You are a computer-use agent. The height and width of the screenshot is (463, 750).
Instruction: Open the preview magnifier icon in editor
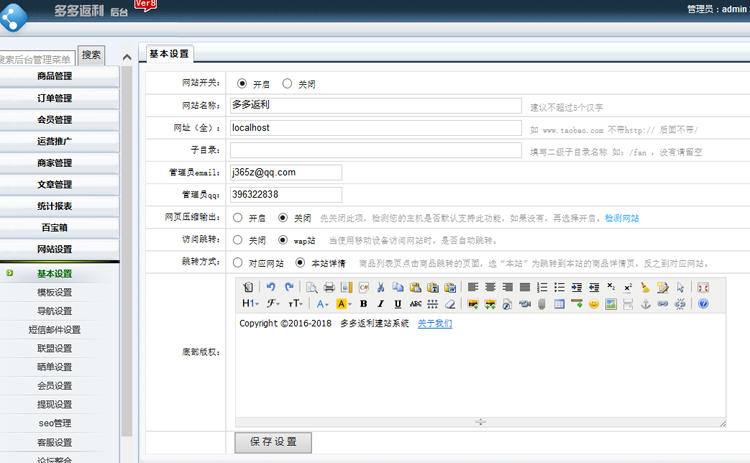[311, 287]
